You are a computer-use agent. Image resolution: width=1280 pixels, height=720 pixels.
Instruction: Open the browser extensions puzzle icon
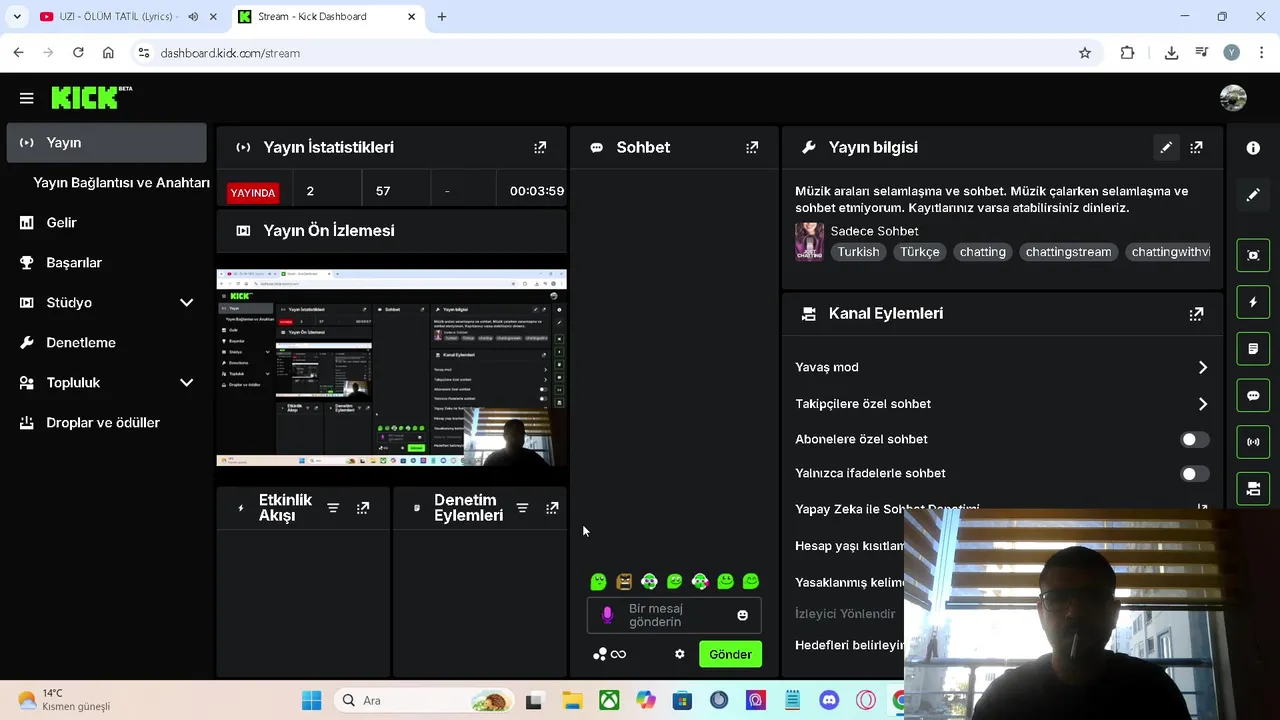click(1127, 53)
